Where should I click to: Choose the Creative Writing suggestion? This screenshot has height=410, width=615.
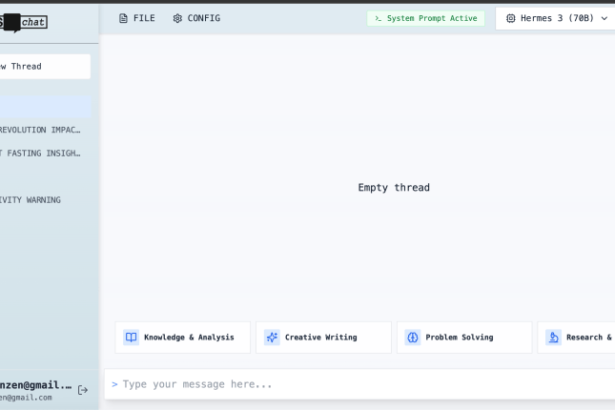point(324,337)
